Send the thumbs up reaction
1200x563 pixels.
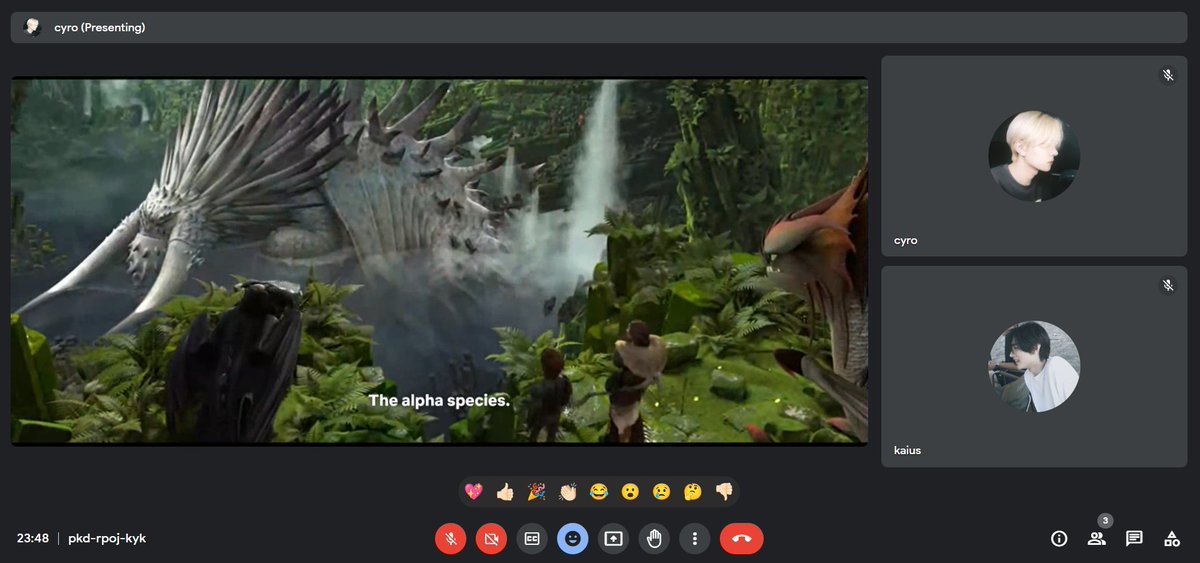tap(505, 491)
